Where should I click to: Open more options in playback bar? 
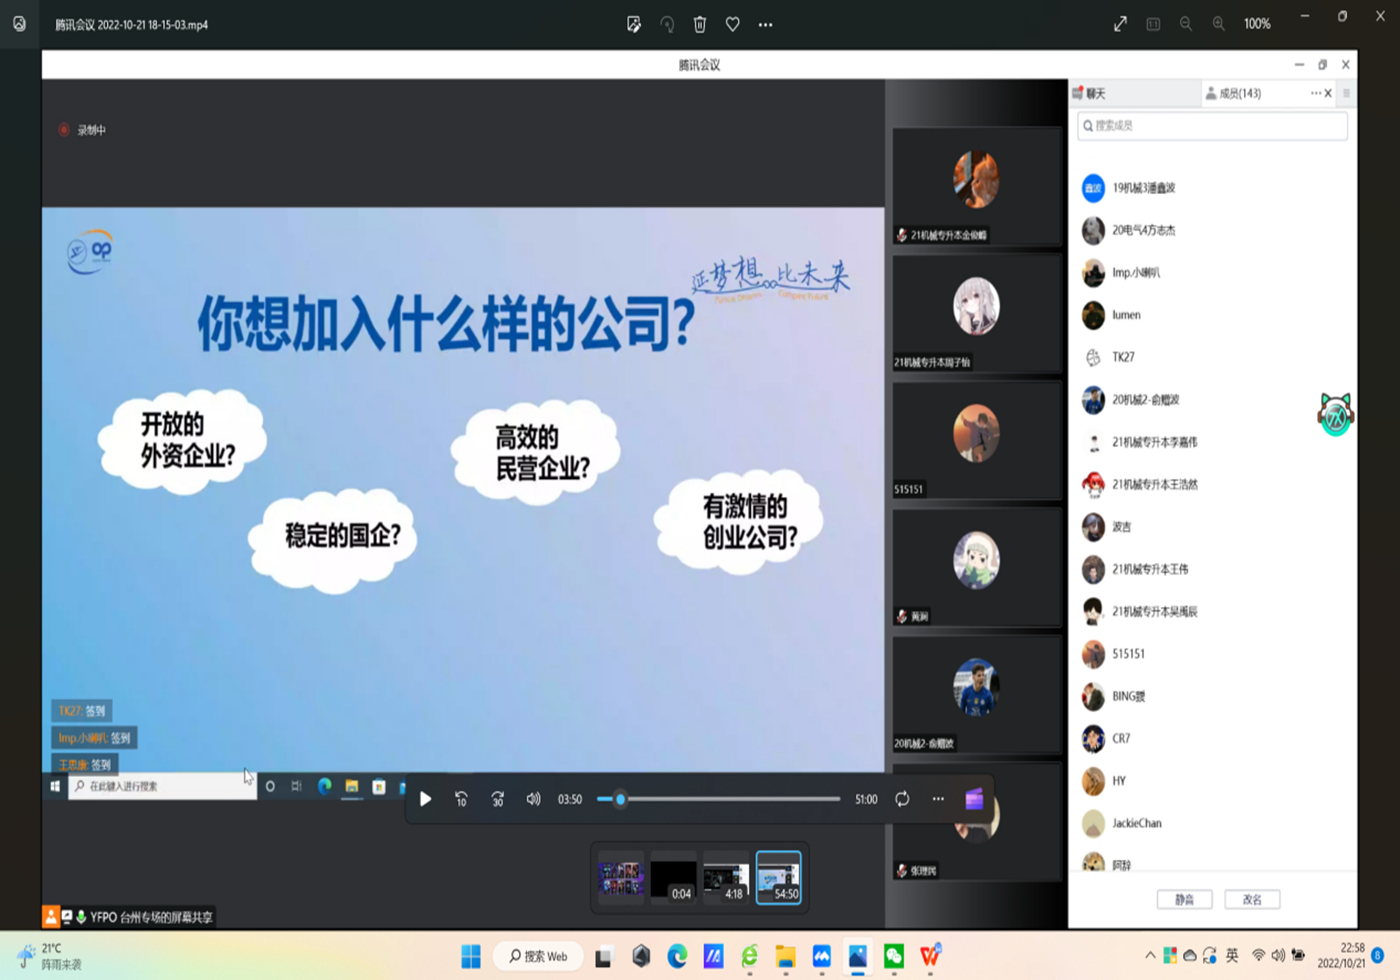tap(938, 799)
